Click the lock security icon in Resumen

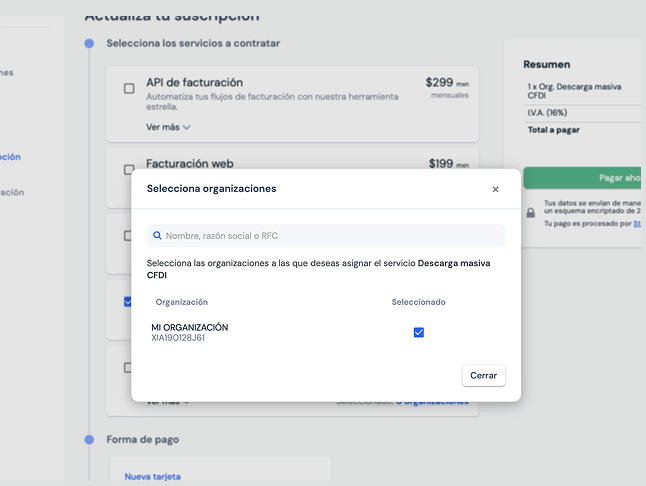point(531,213)
